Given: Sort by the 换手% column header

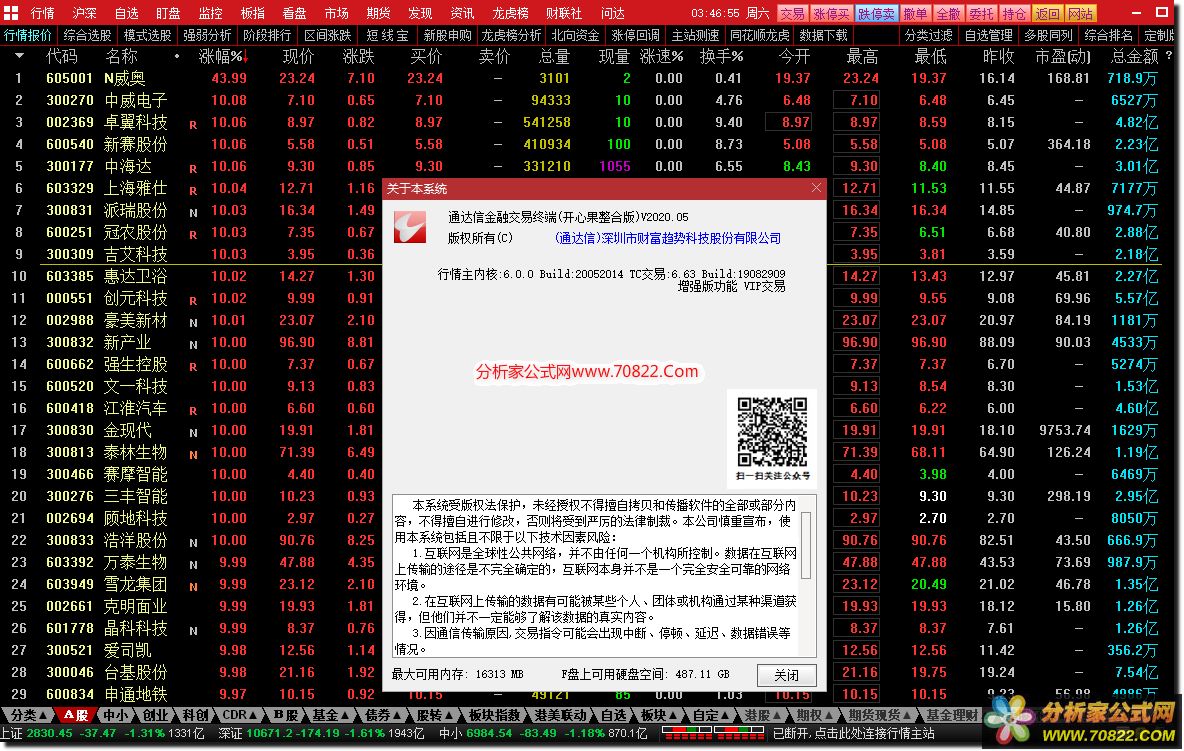Looking at the screenshot, I should pyautogui.click(x=721, y=57).
